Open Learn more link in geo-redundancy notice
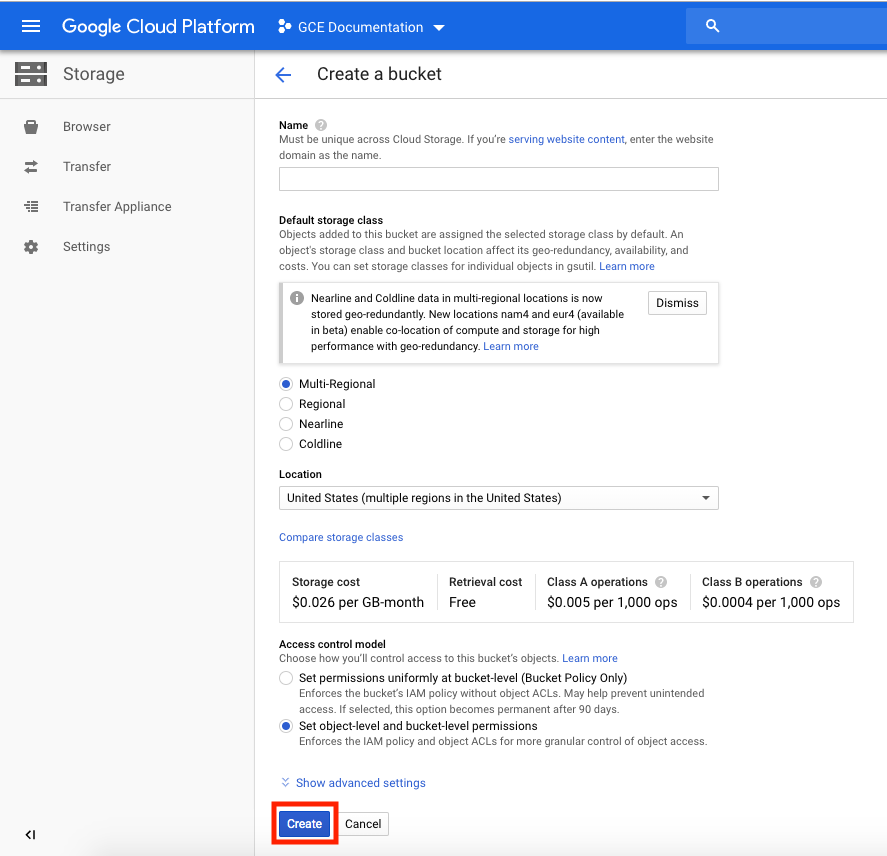 [x=511, y=346]
